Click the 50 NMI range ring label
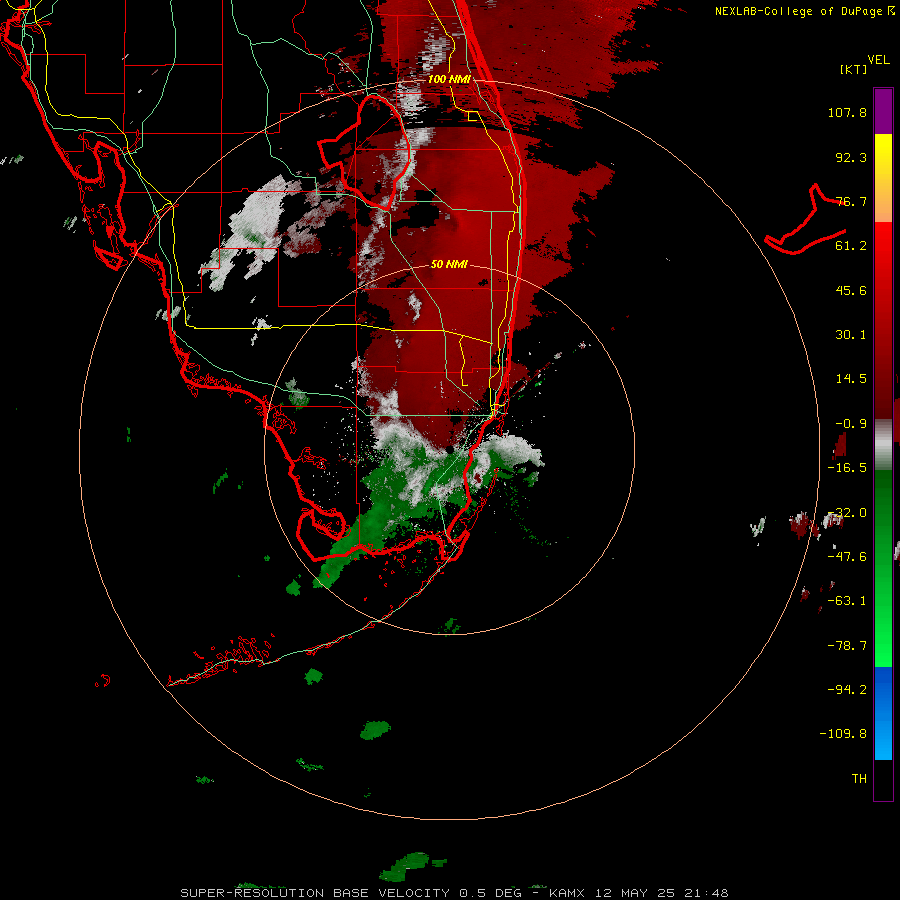 [449, 264]
